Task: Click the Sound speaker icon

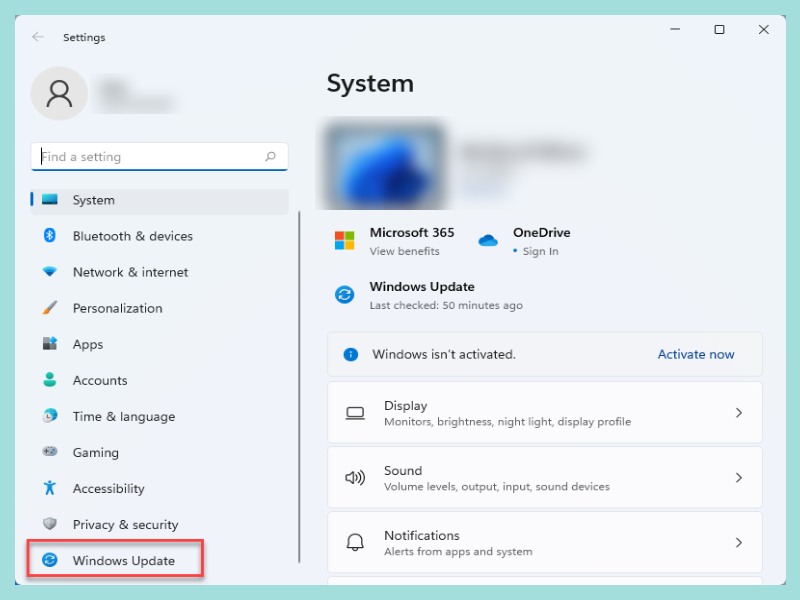Action: pos(355,478)
